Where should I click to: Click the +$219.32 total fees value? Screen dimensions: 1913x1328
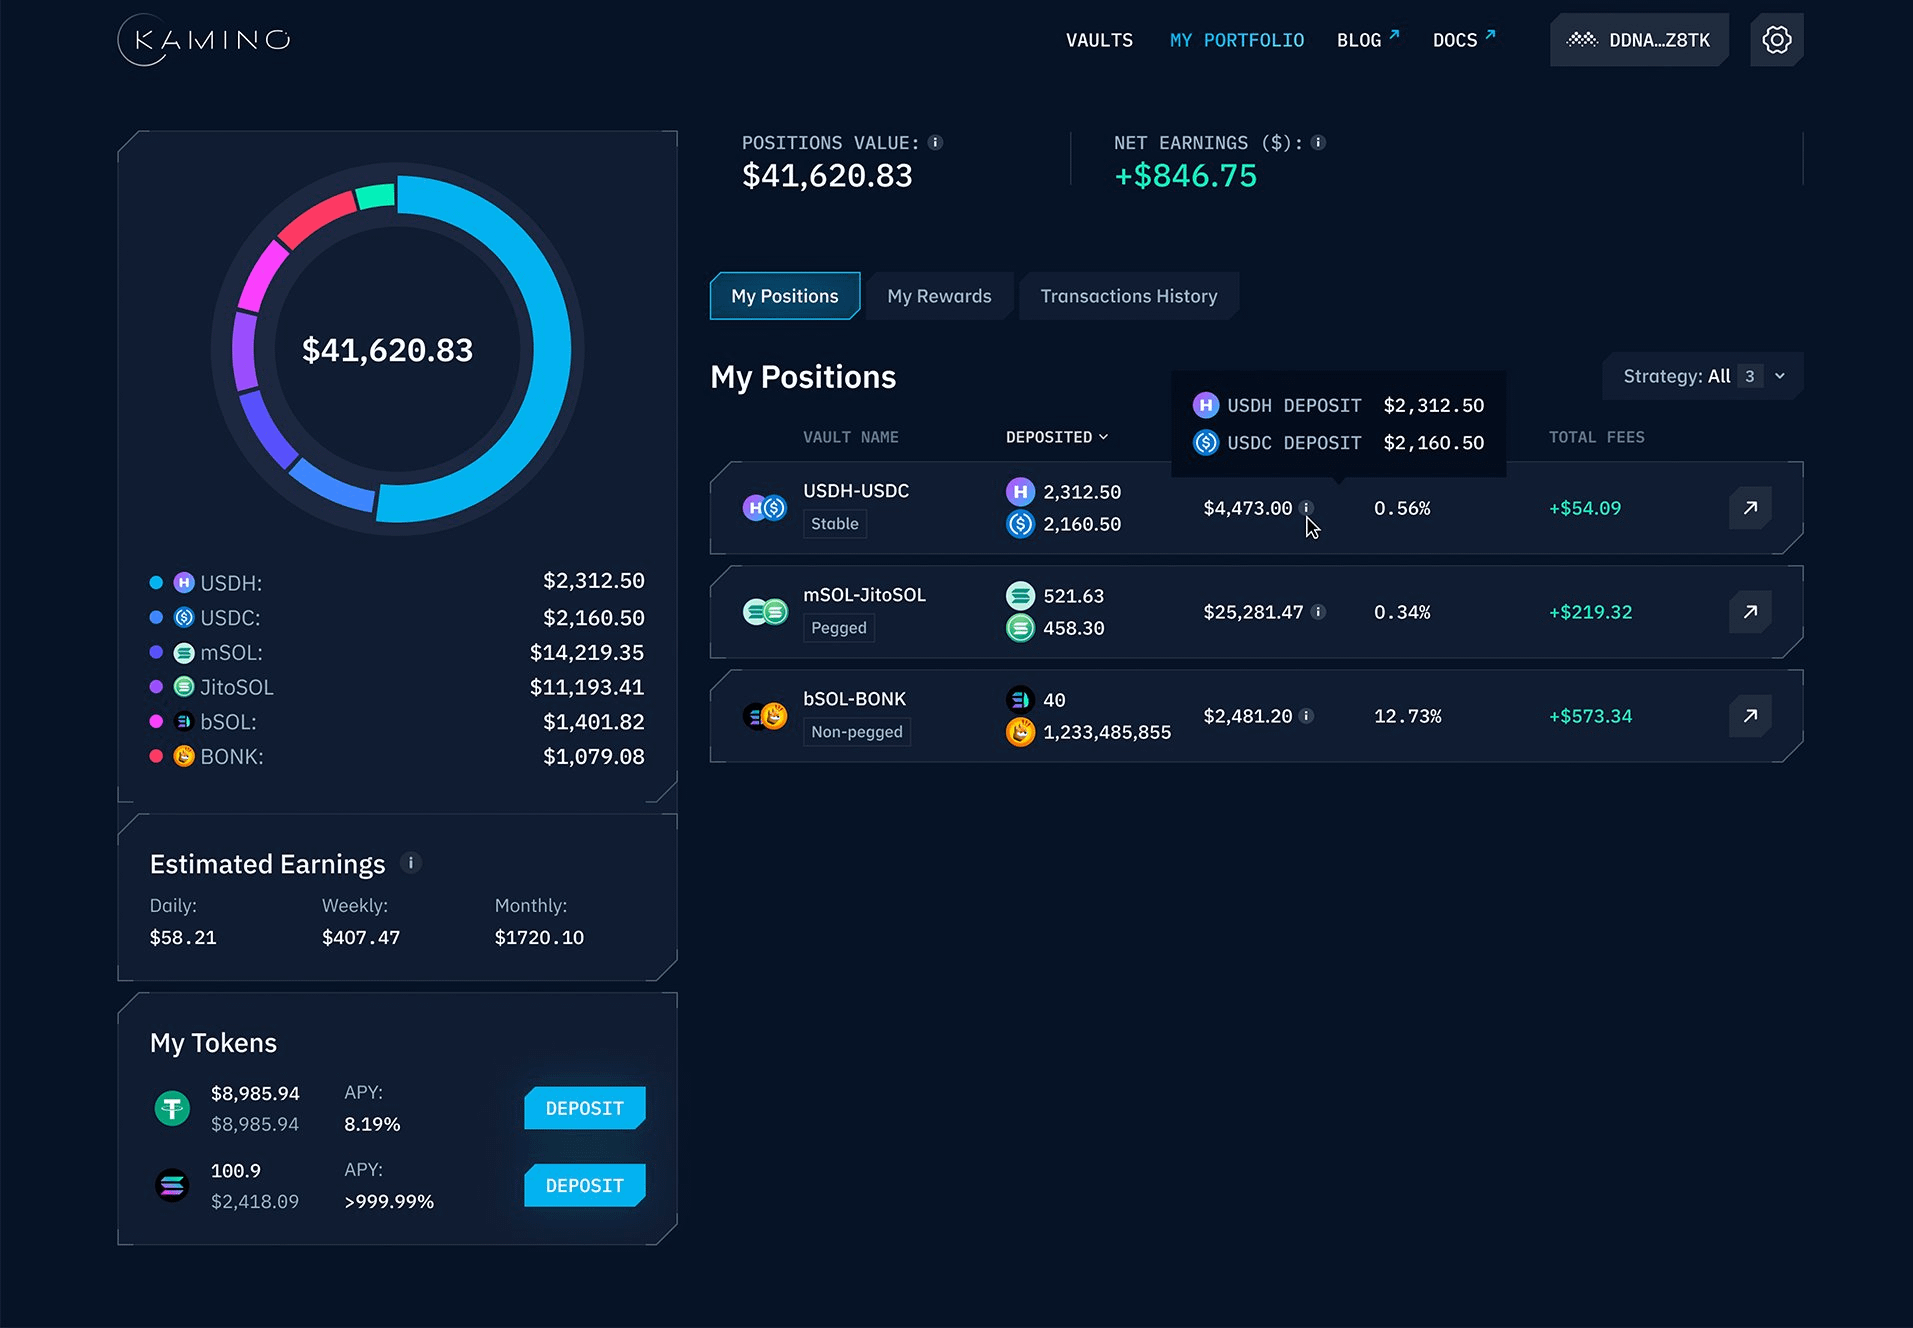[x=1590, y=612]
